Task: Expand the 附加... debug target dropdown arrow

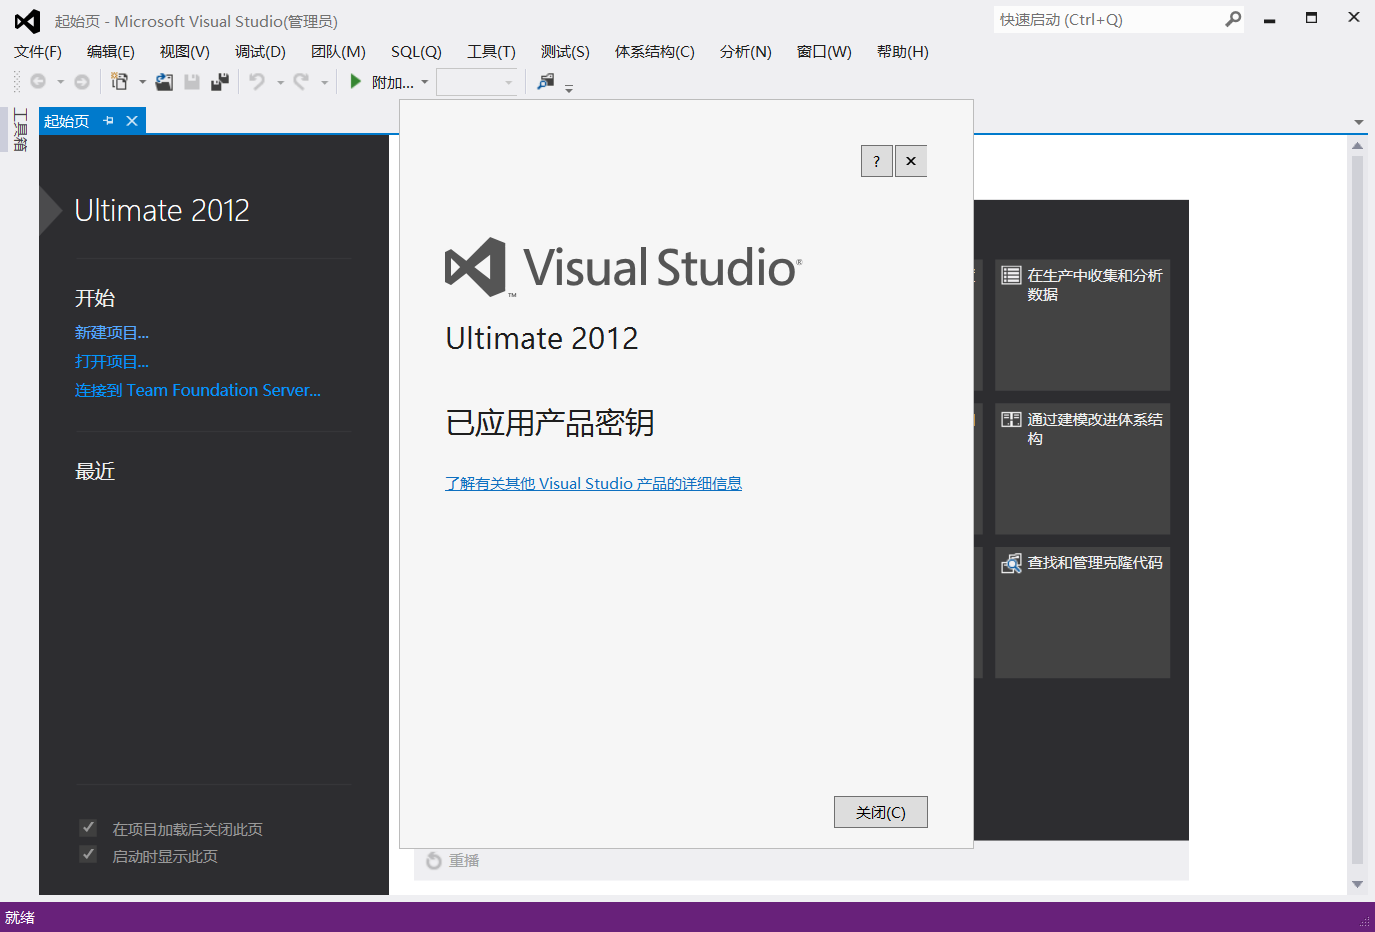Action: pyautogui.click(x=425, y=82)
